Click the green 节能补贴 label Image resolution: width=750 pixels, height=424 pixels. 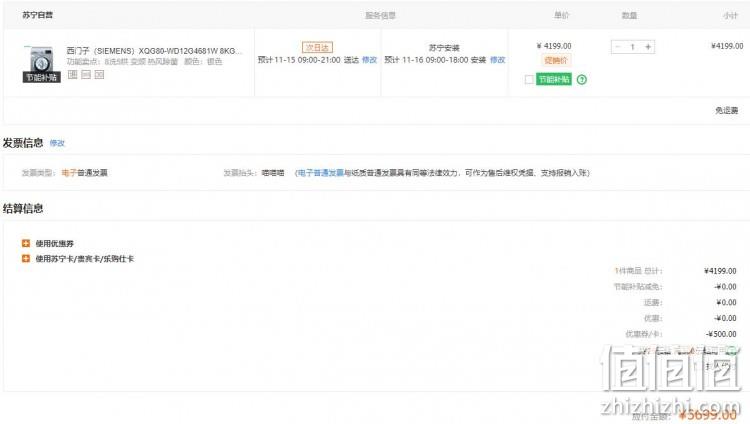554,79
